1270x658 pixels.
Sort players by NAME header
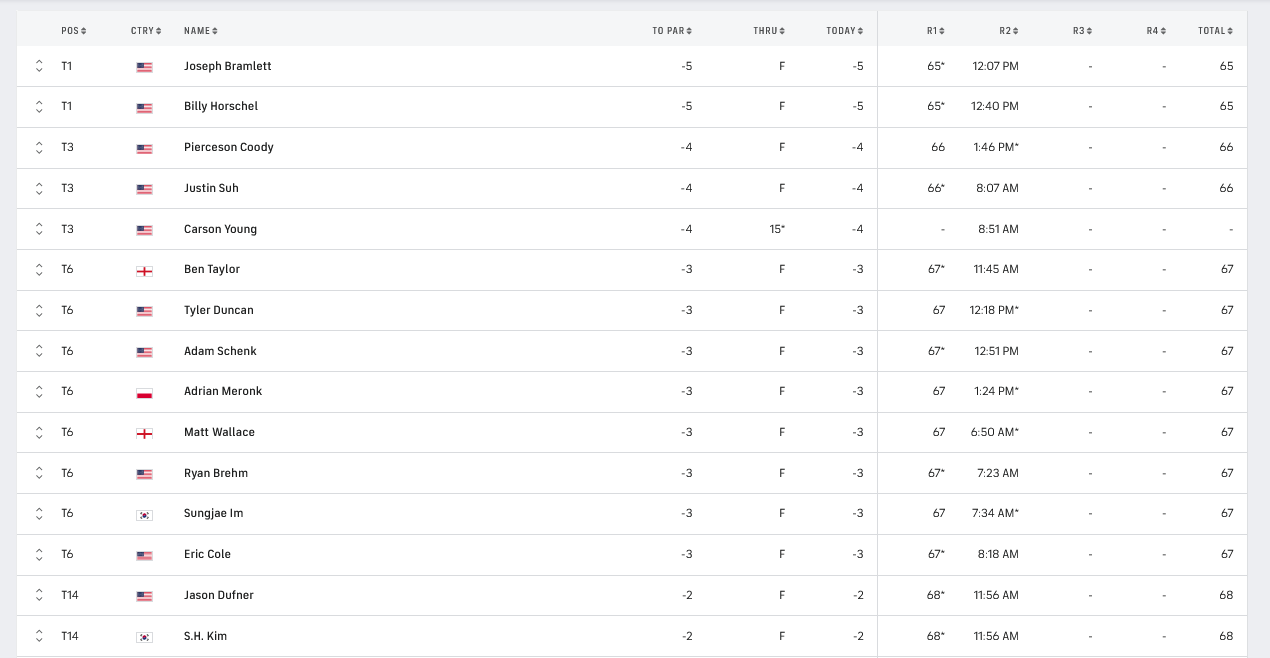point(200,31)
